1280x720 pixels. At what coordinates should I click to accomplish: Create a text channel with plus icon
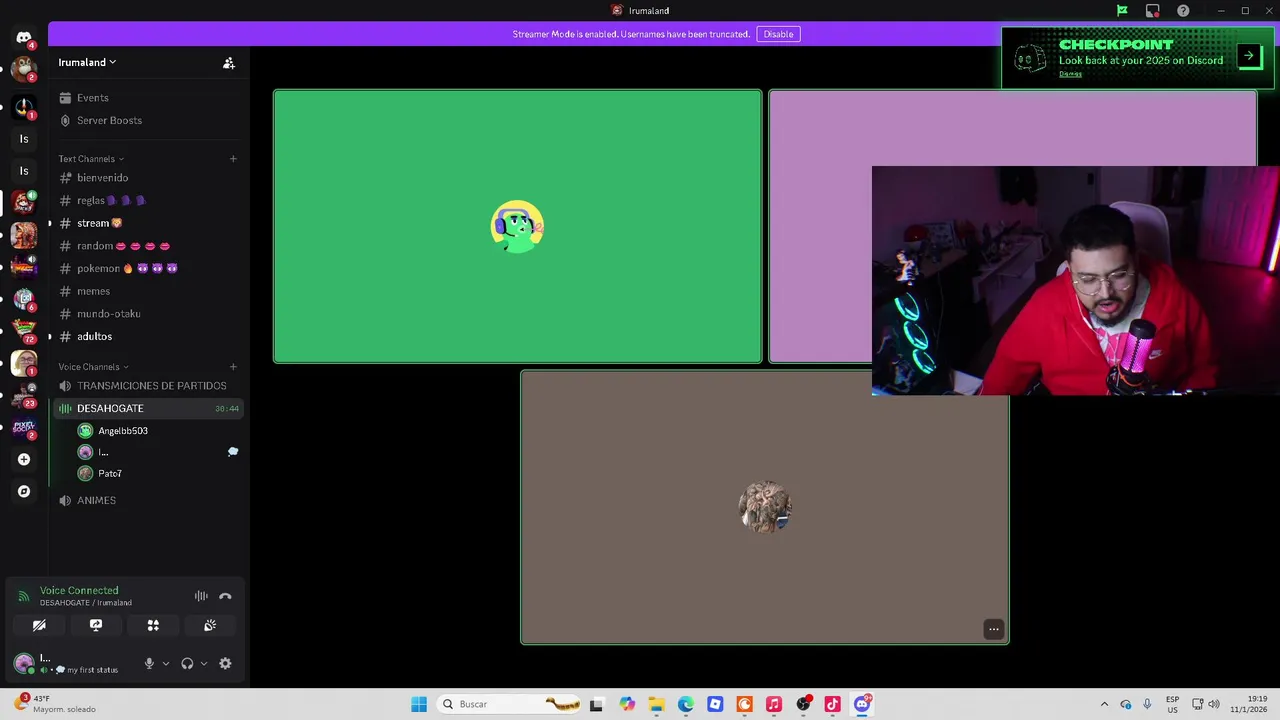point(233,159)
